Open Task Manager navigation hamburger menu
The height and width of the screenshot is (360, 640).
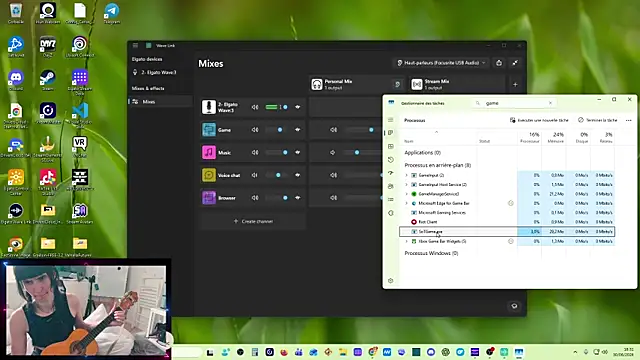[391, 120]
